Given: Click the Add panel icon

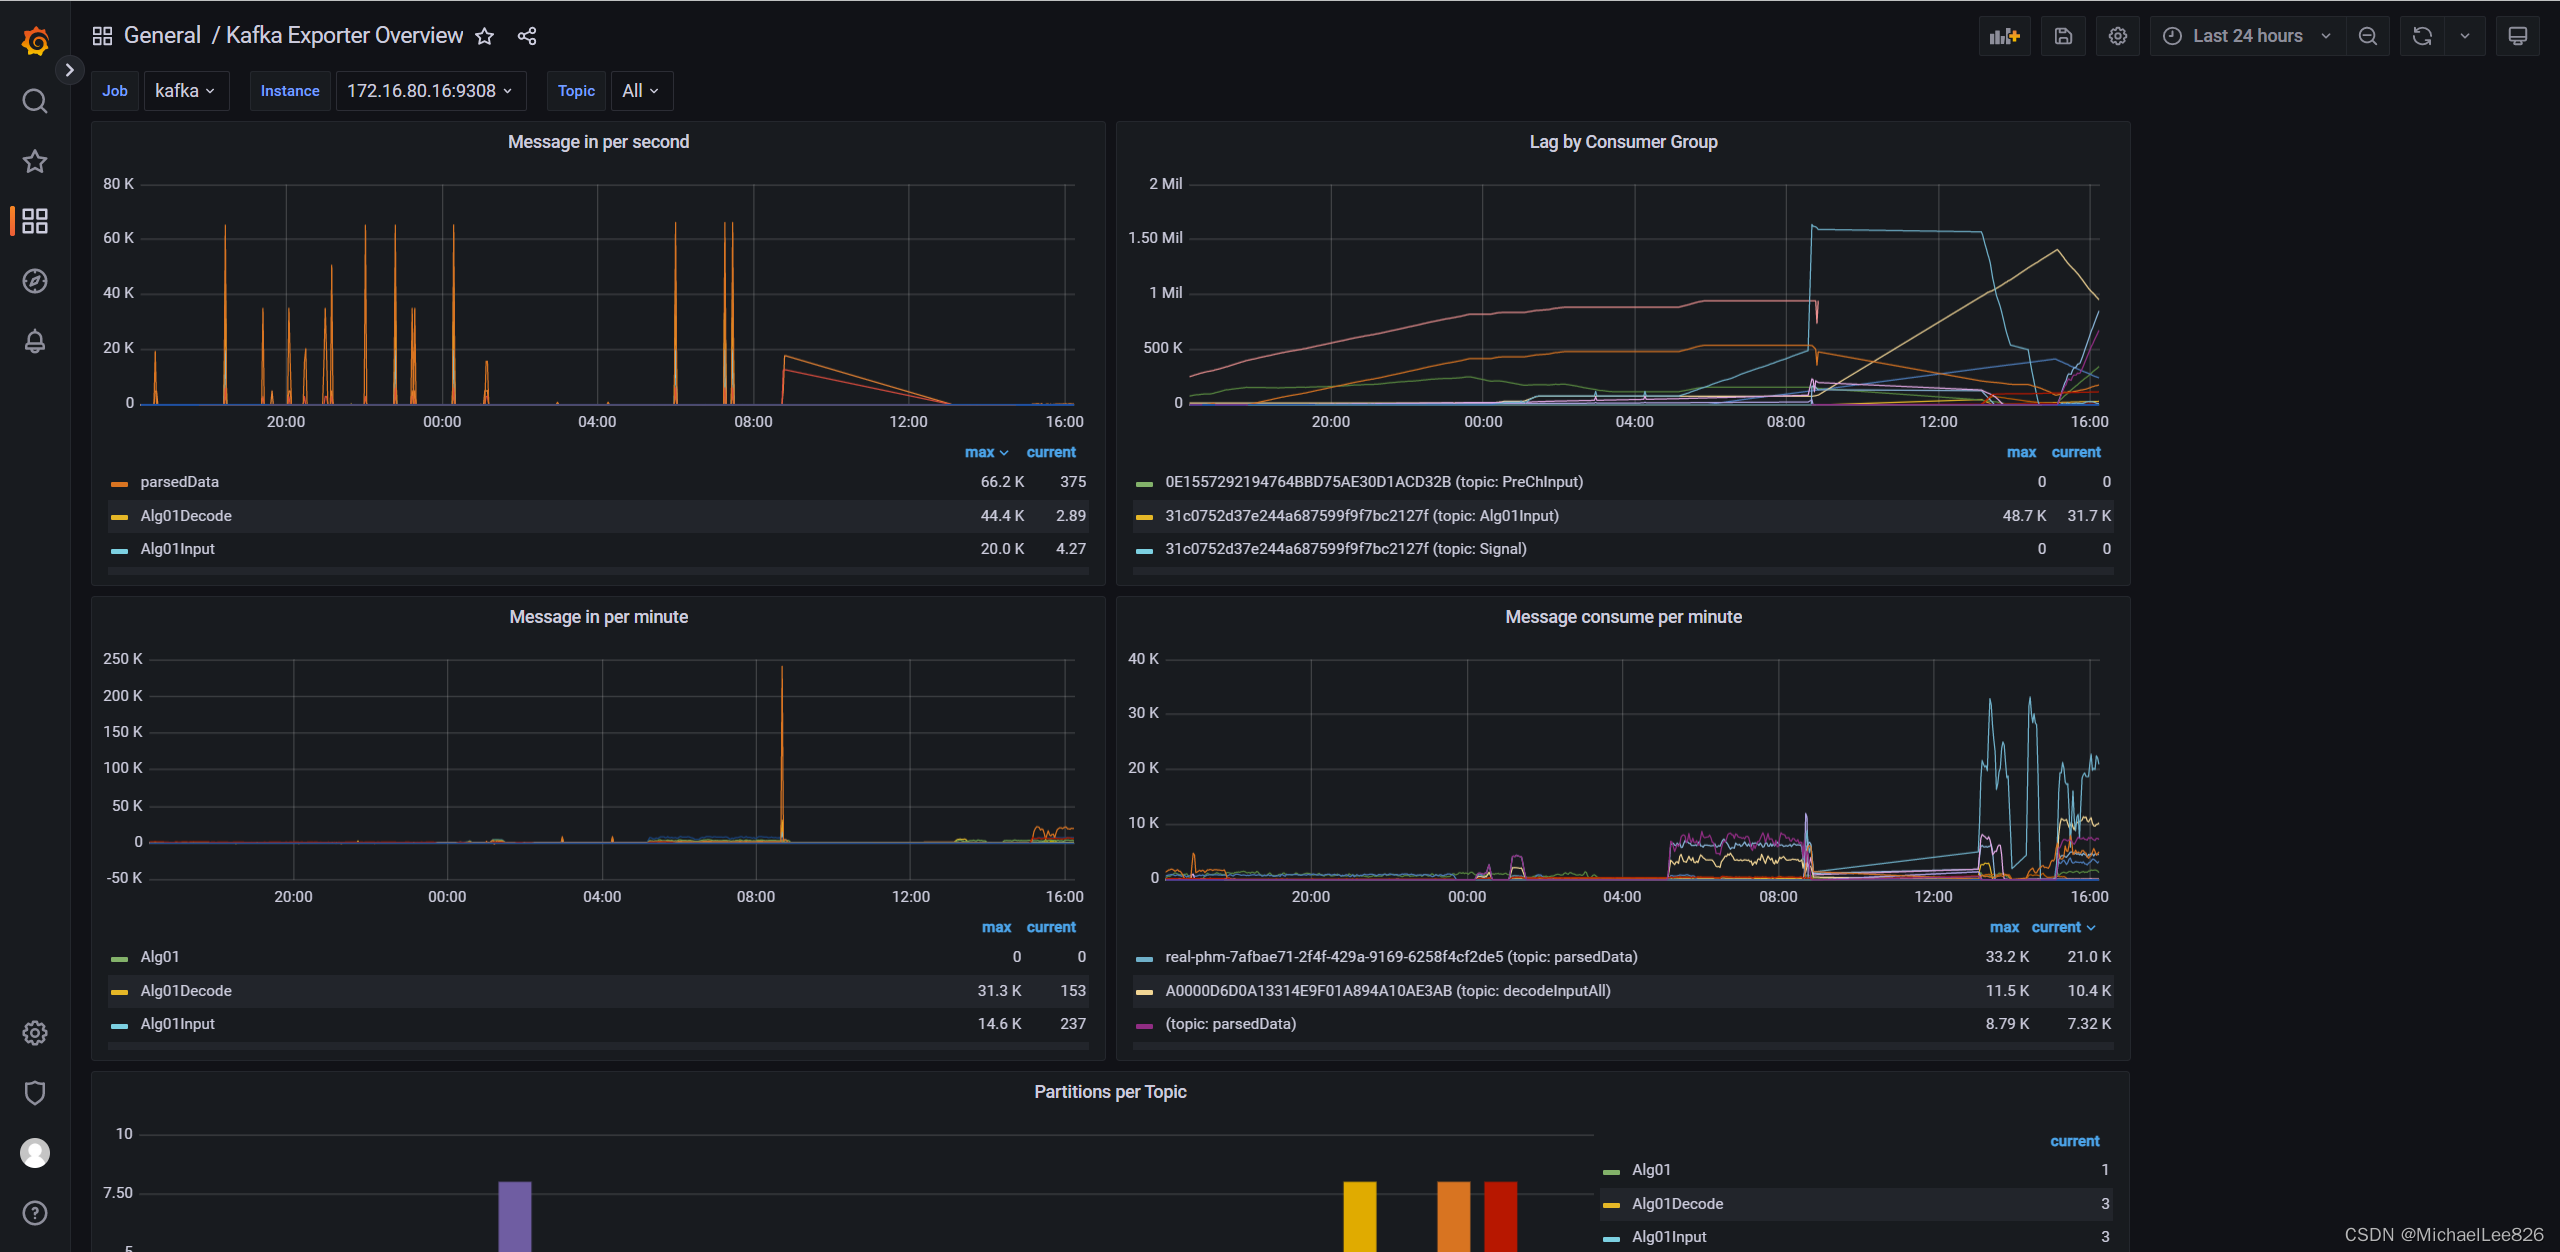Looking at the screenshot, I should (x=2004, y=36).
